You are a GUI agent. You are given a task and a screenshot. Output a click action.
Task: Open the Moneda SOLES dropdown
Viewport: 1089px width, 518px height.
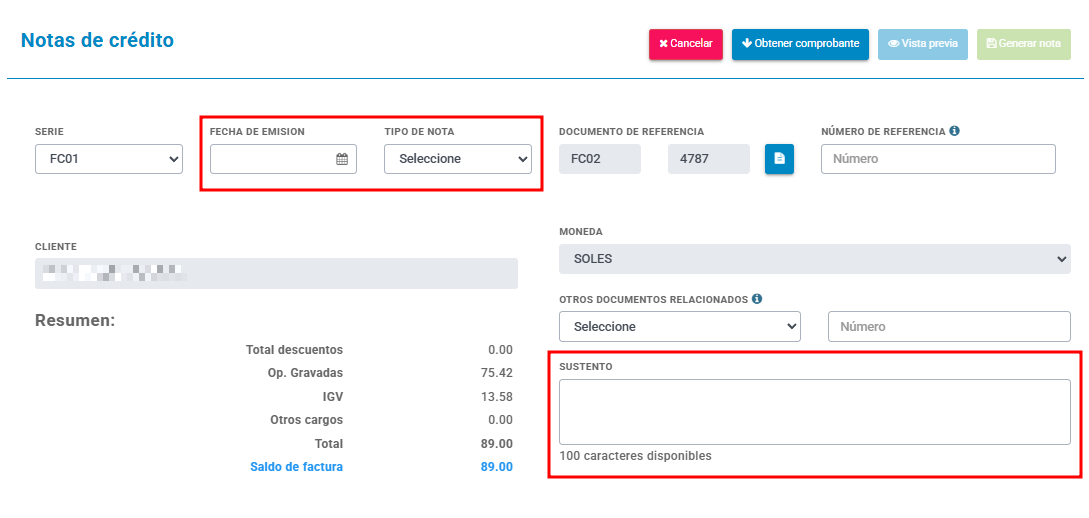pos(815,259)
